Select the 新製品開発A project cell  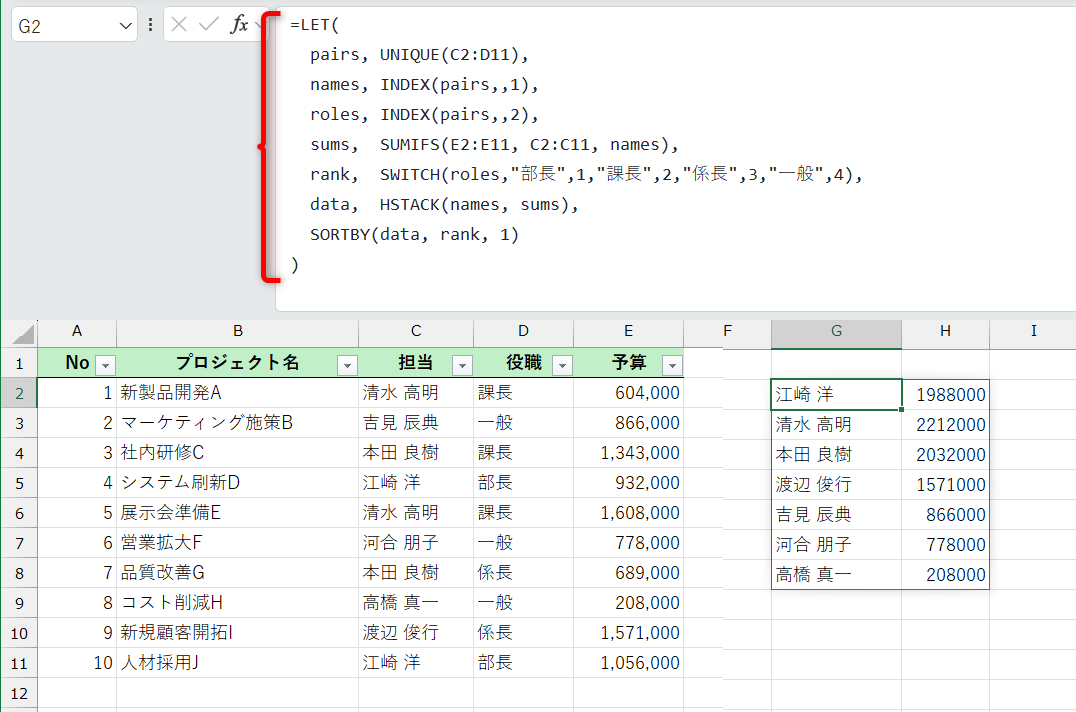pyautogui.click(x=237, y=394)
